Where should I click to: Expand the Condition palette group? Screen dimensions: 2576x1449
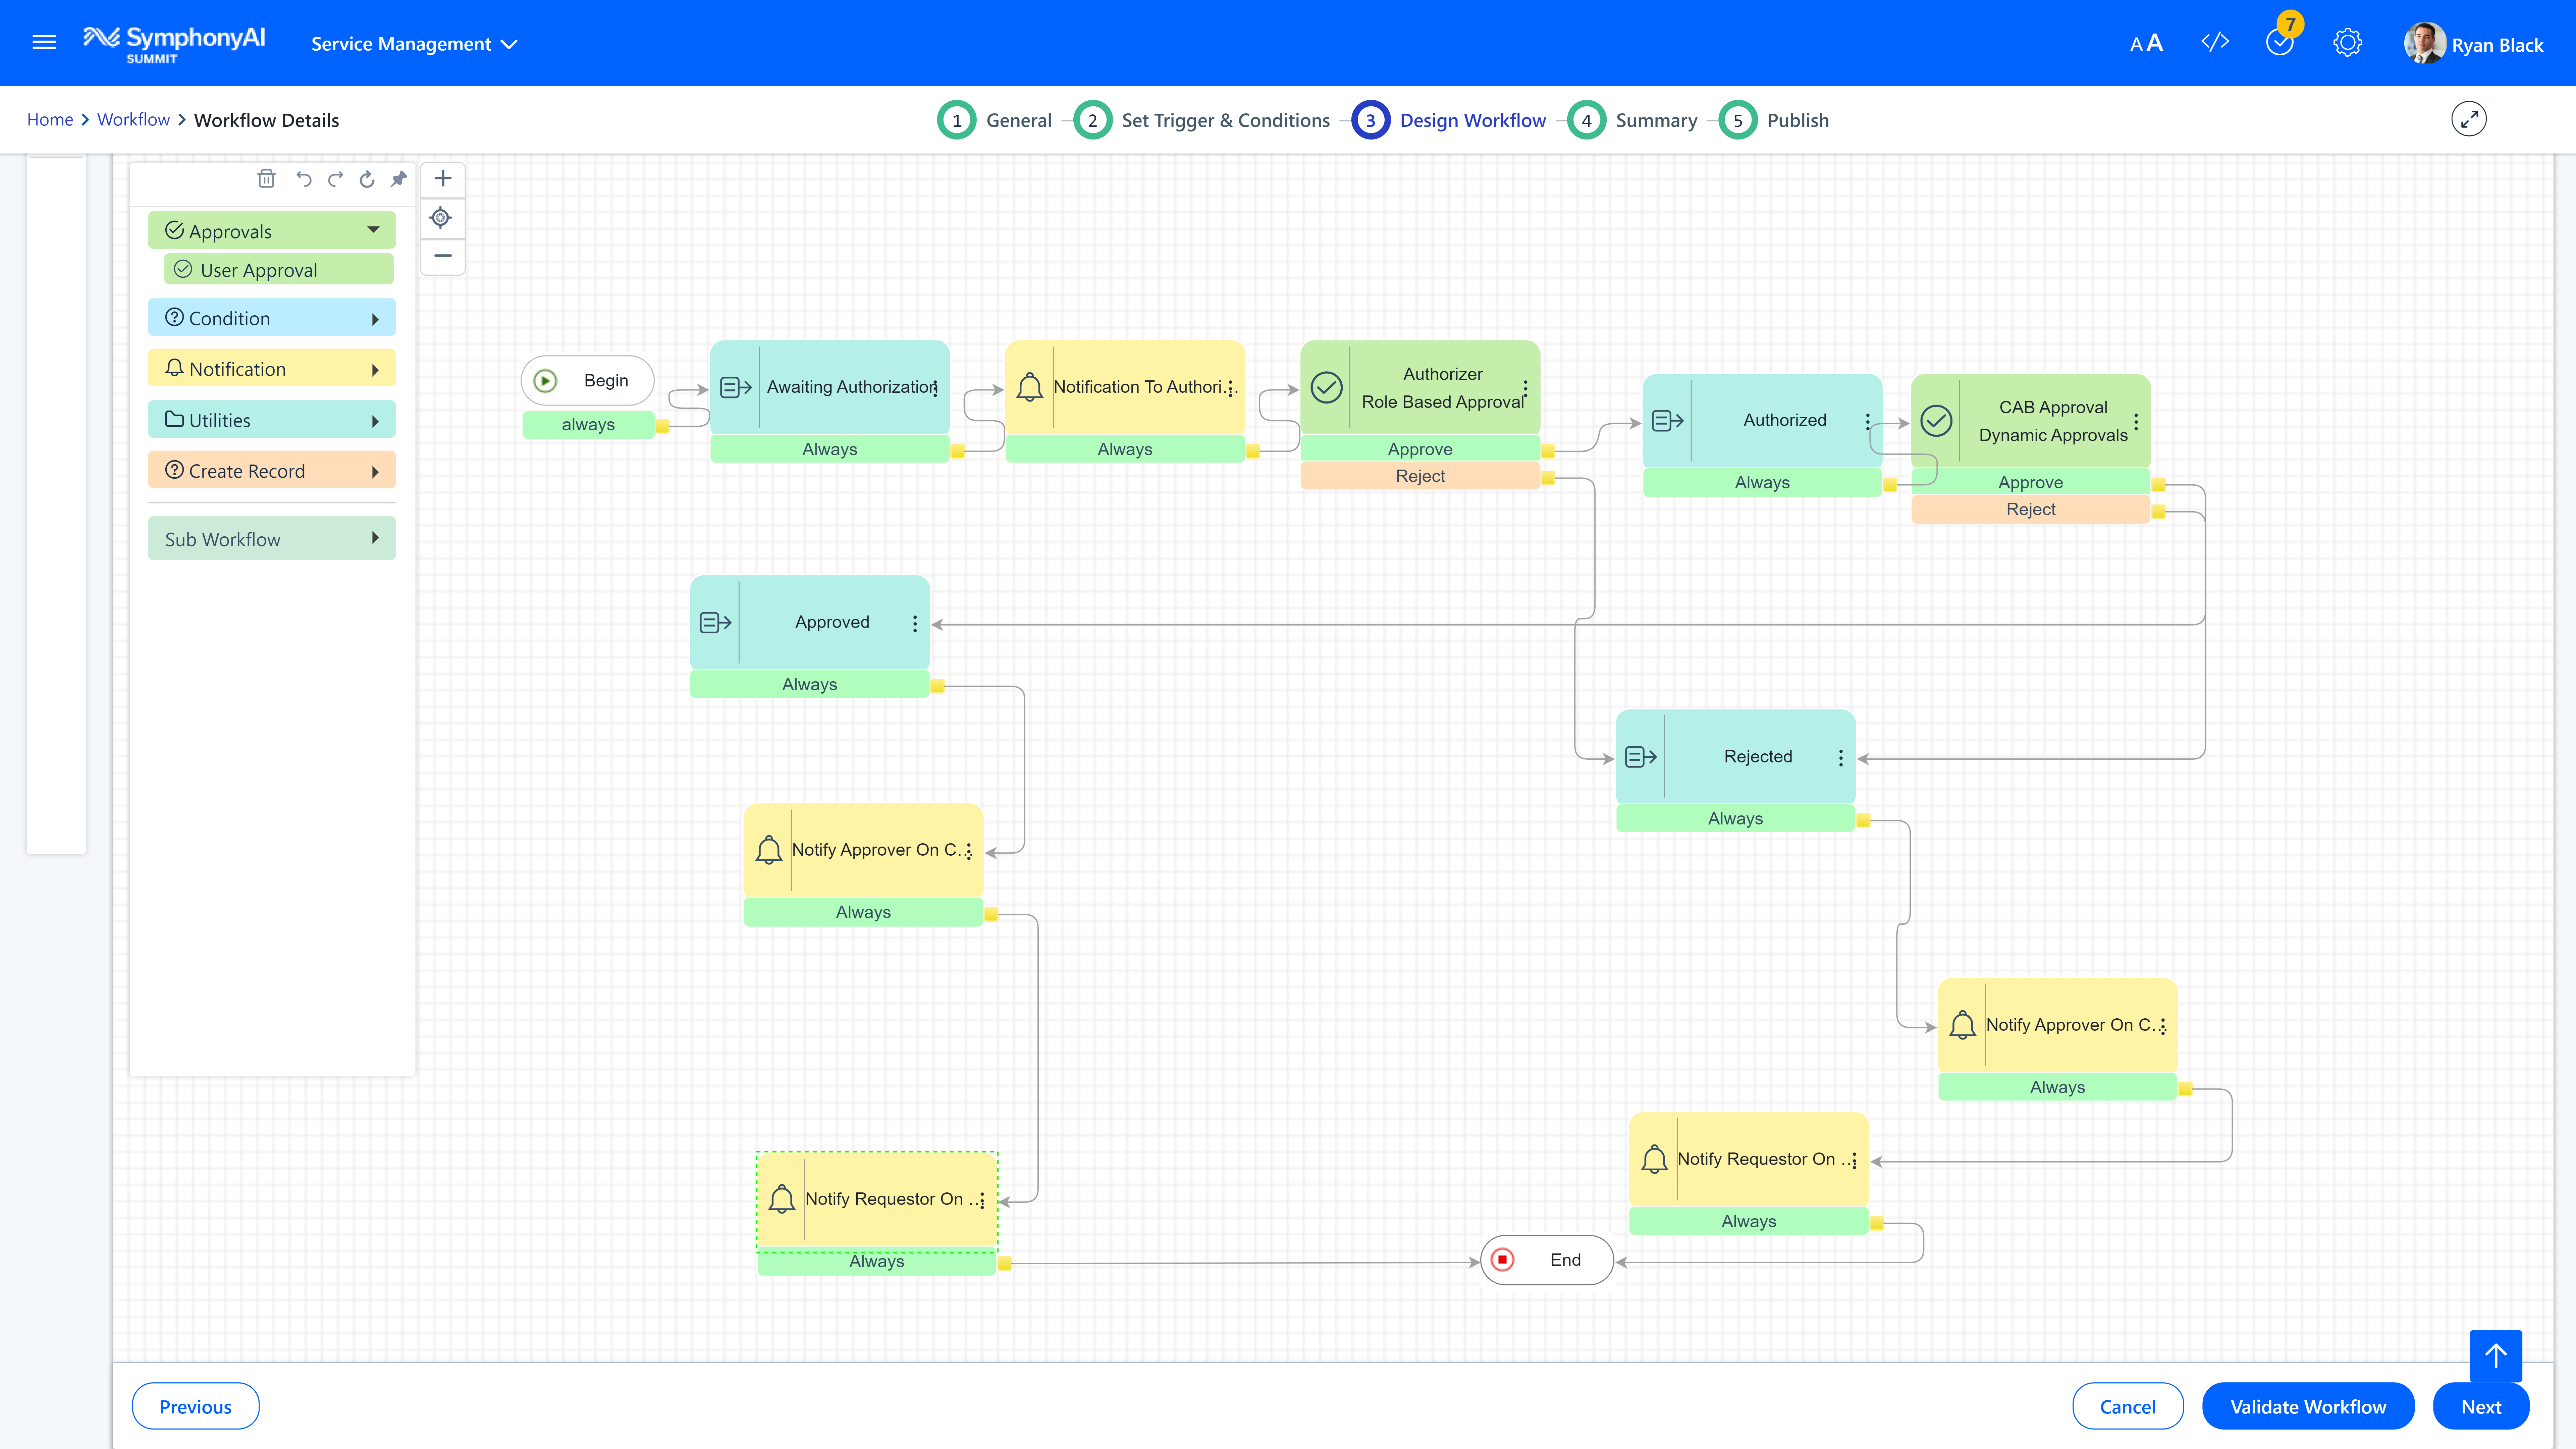coord(272,318)
